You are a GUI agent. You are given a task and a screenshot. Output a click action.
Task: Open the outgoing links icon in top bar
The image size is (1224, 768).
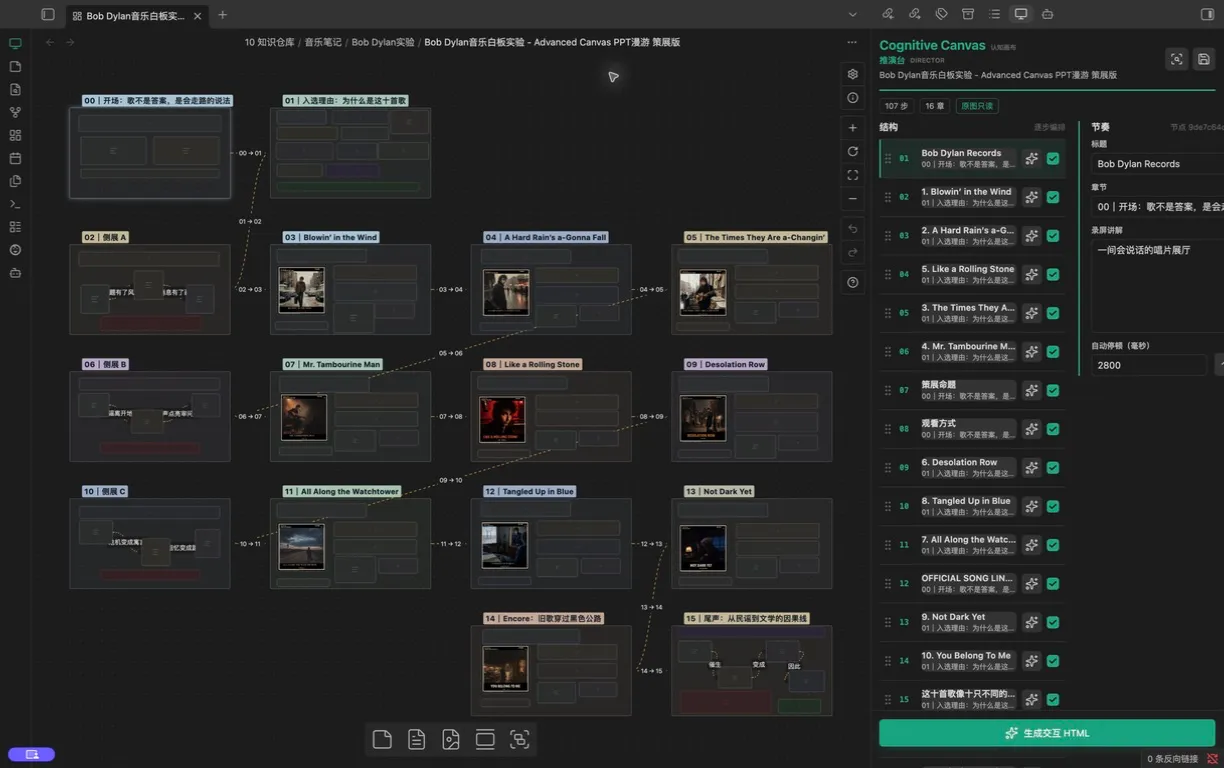[x=915, y=14]
